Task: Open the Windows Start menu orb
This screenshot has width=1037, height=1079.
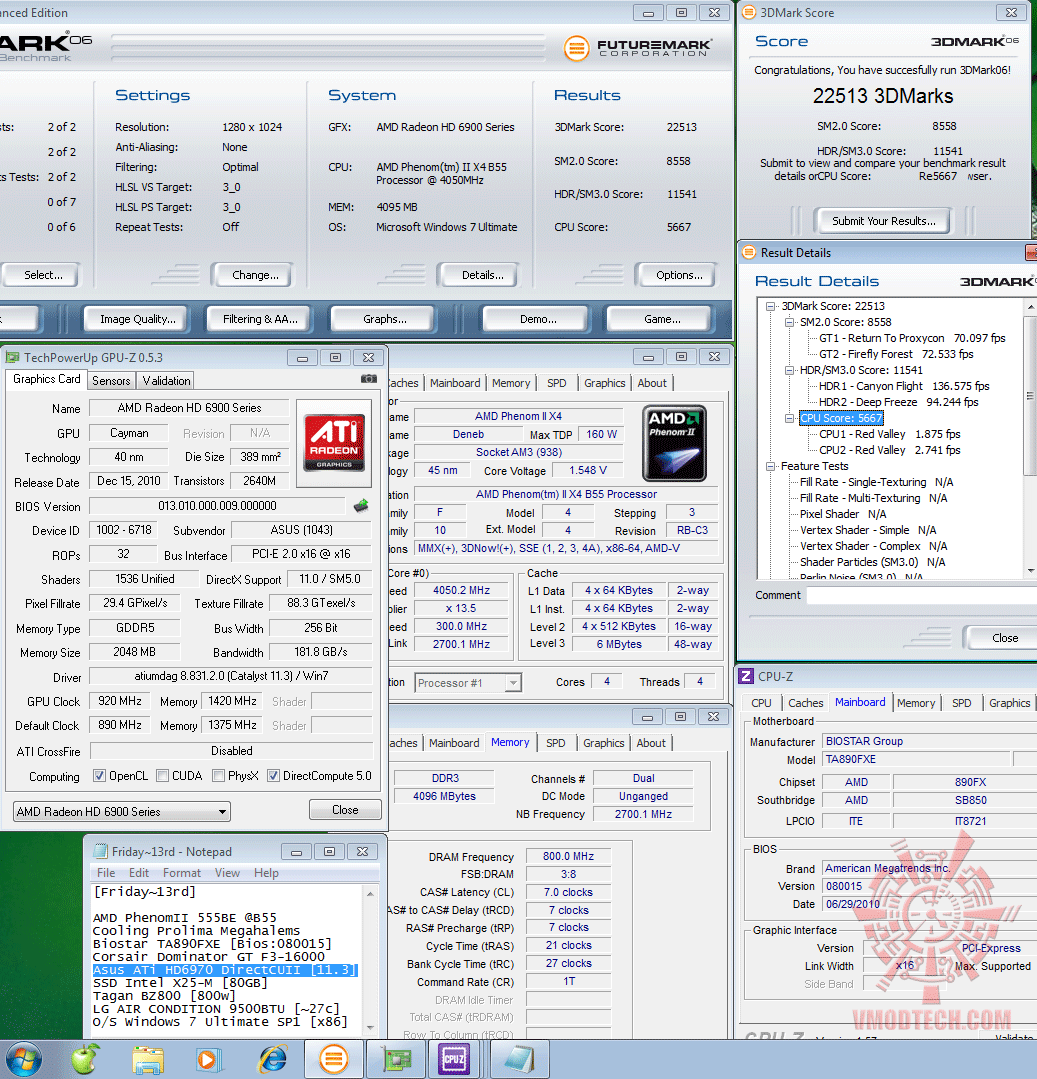Action: click(x=25, y=1057)
